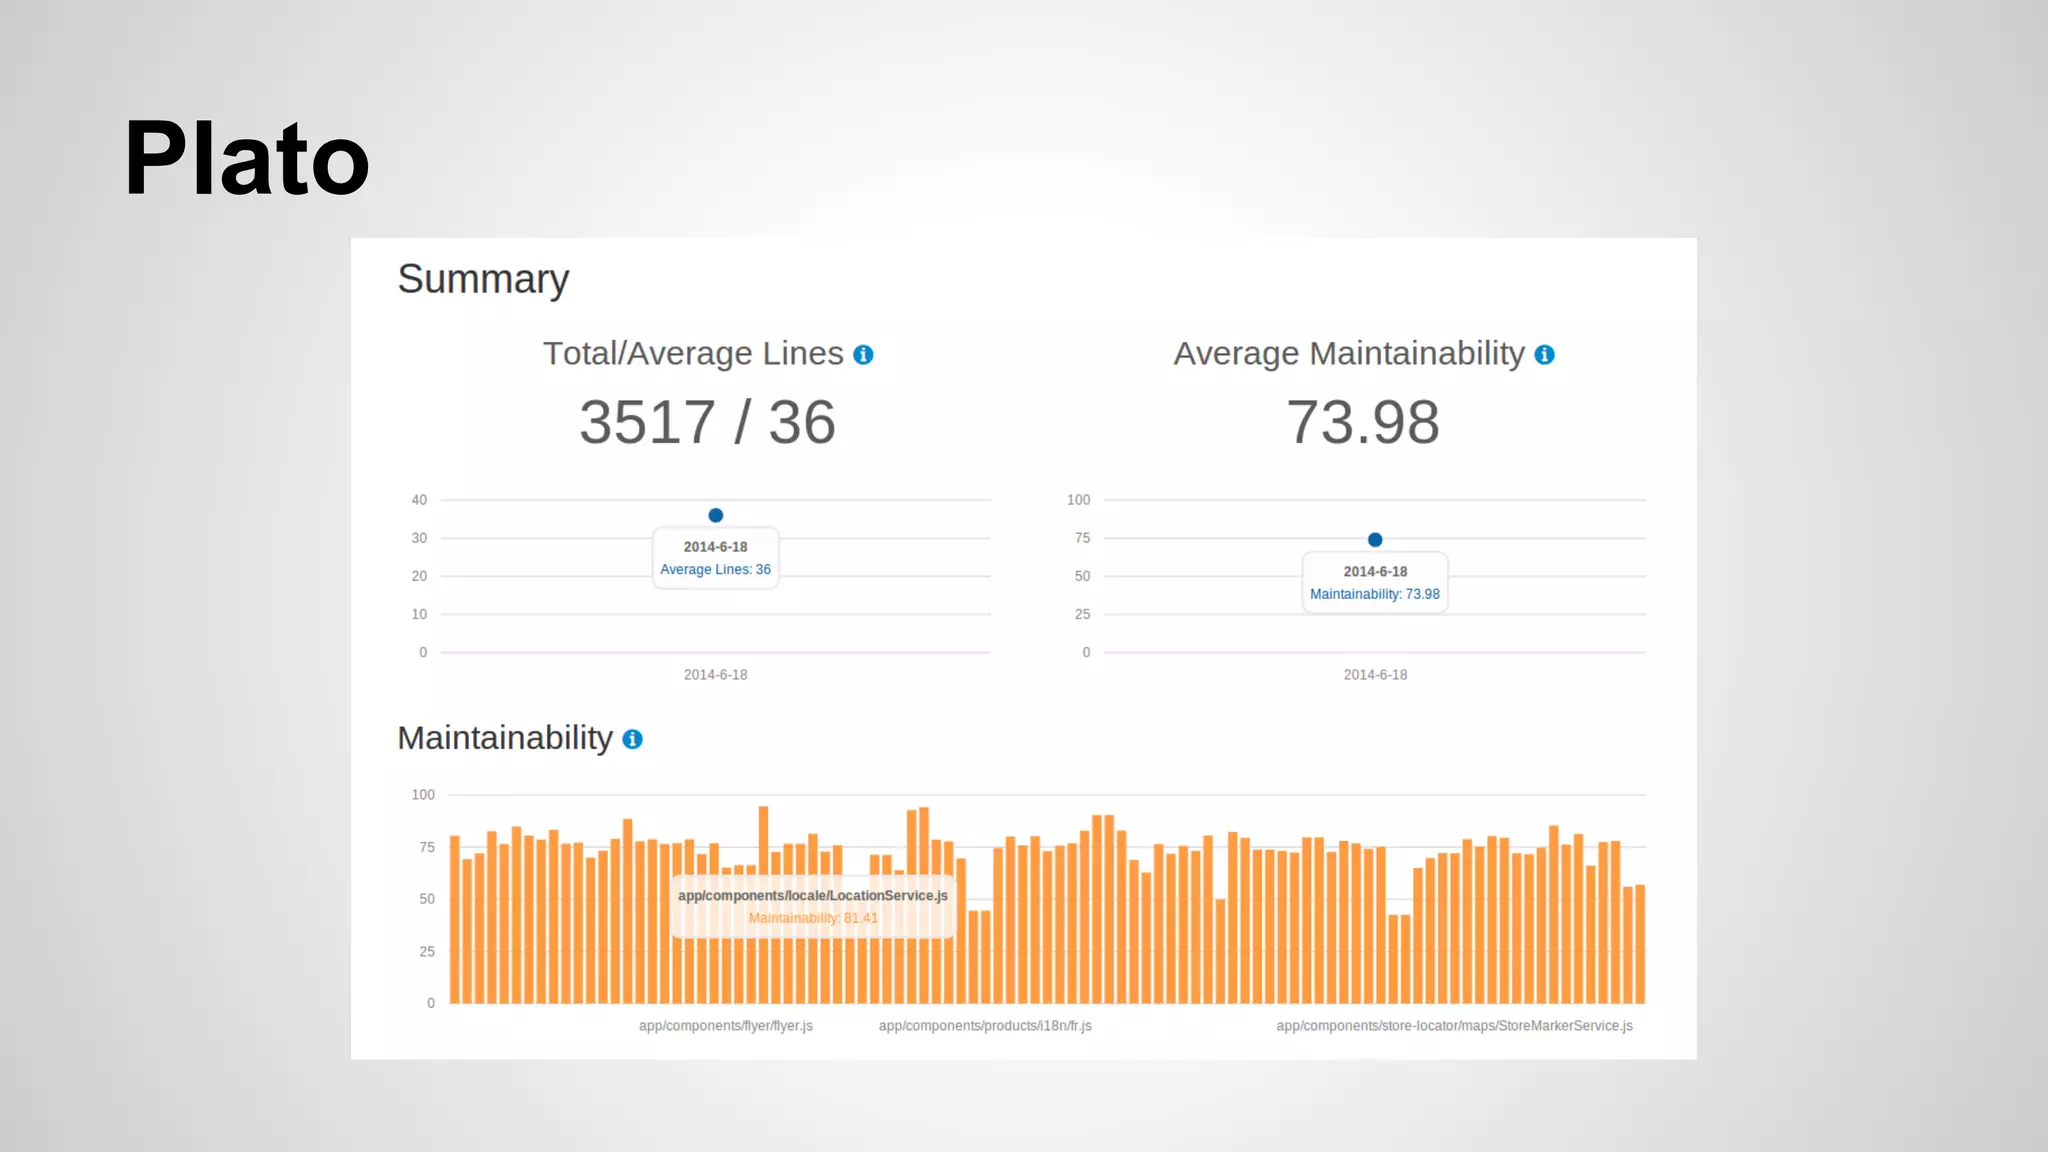Viewport: 2048px width, 1152px height.
Task: Click info icon beside Average Maintainability
Action: [x=1544, y=355]
